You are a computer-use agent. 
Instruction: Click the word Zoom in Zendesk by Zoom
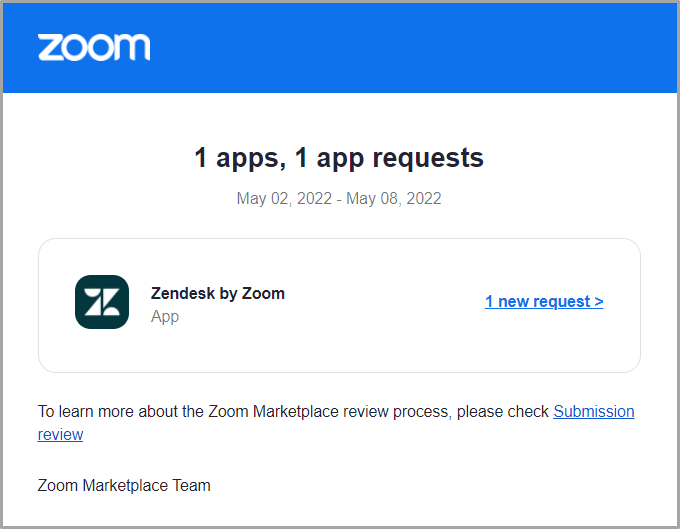coord(263,294)
